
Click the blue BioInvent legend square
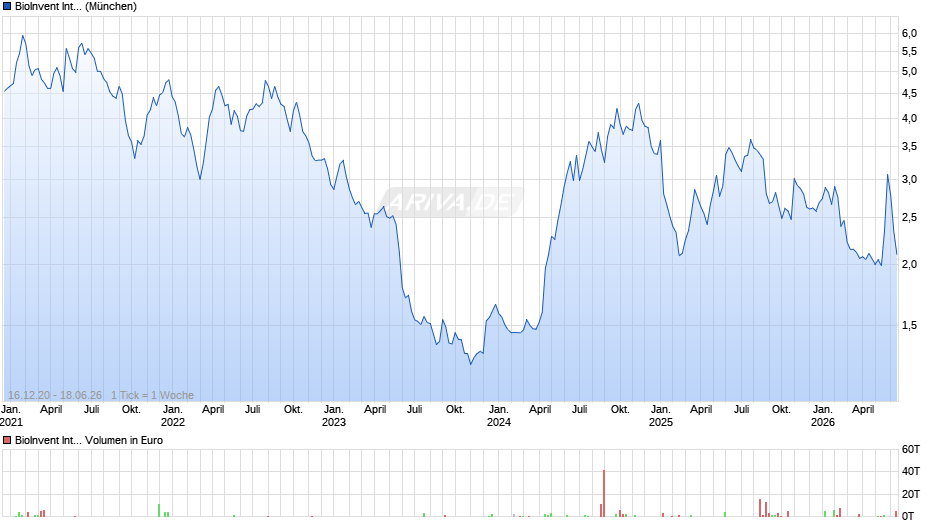(7, 7)
